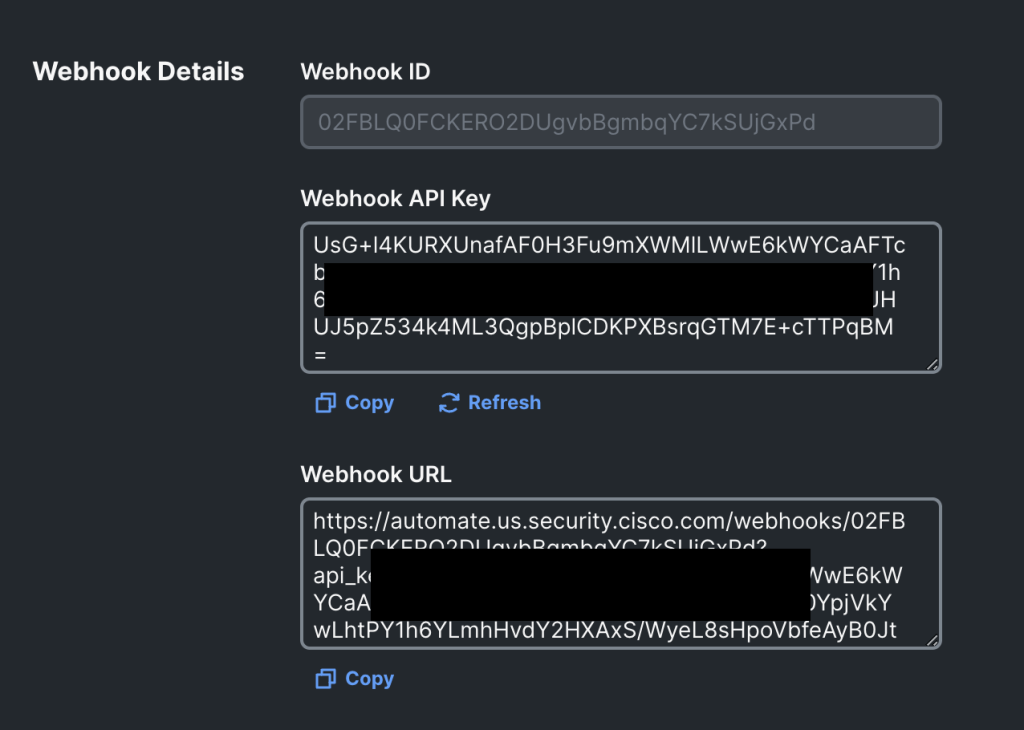Click inside the Webhook URL textarea

point(620,572)
